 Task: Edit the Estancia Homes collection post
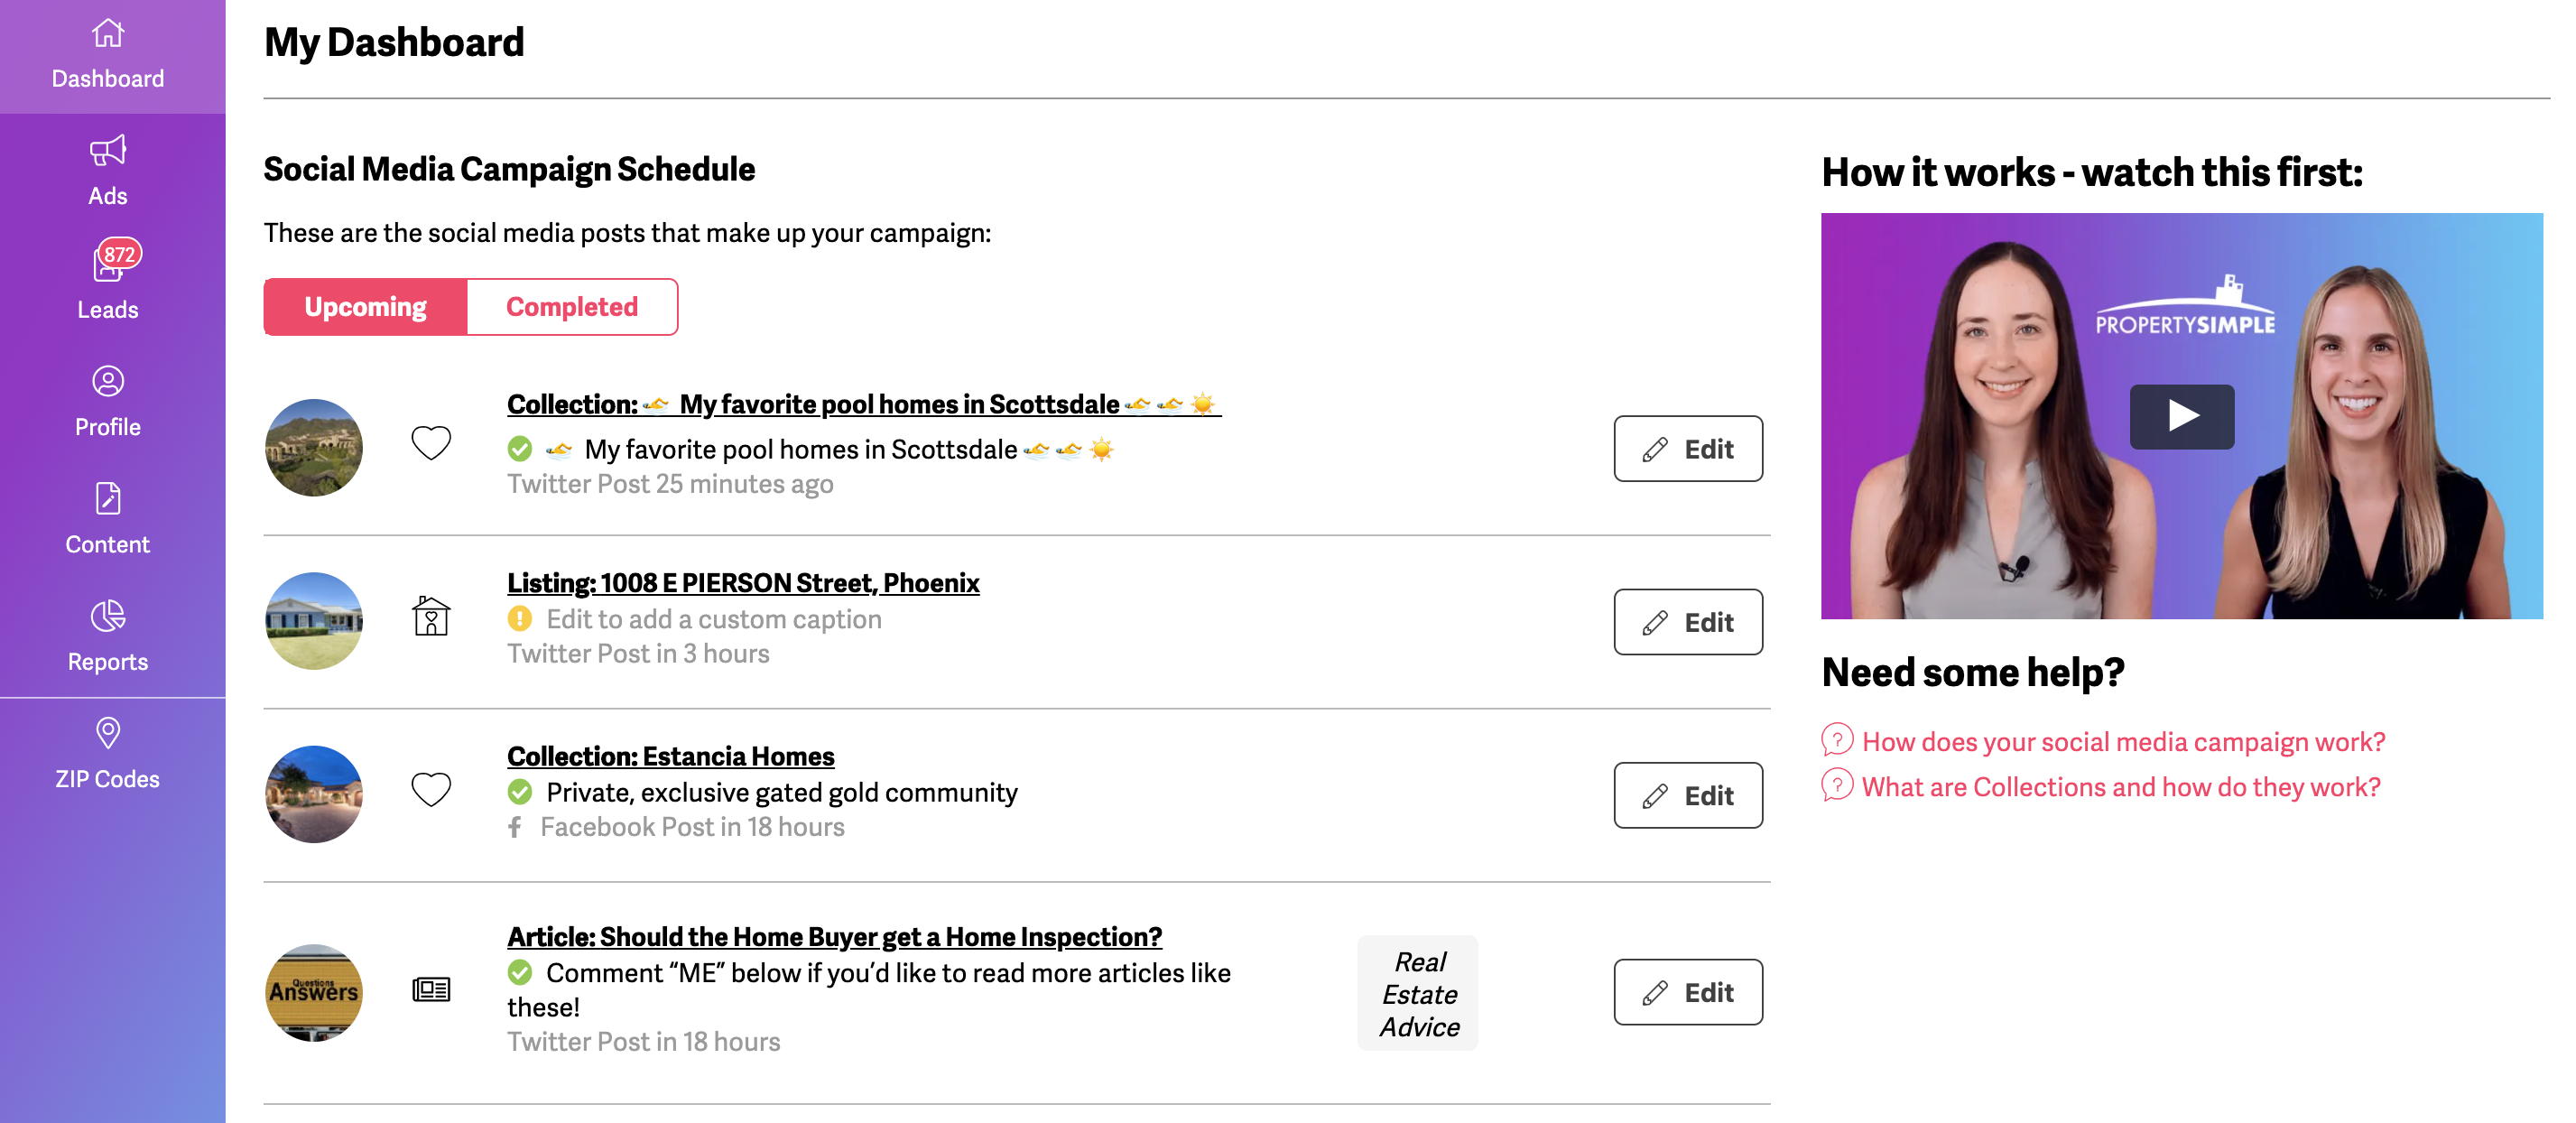(1687, 796)
